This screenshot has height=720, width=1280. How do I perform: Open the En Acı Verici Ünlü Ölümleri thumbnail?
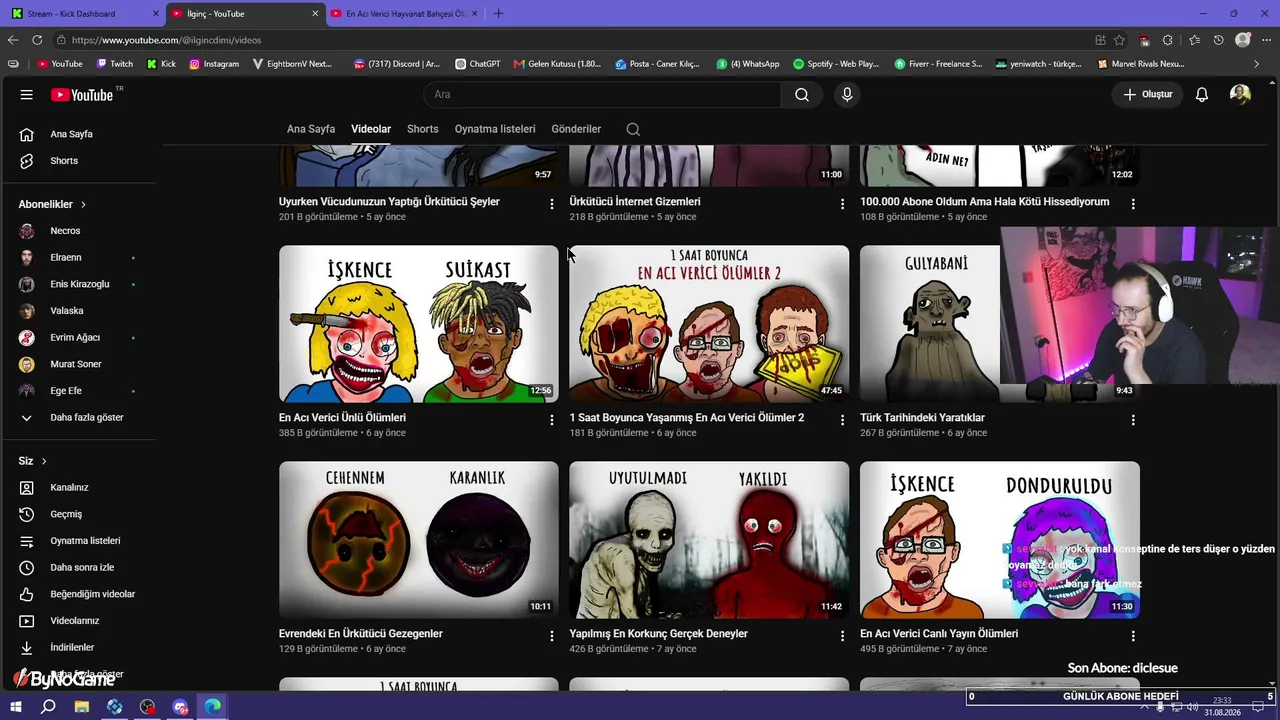click(419, 324)
